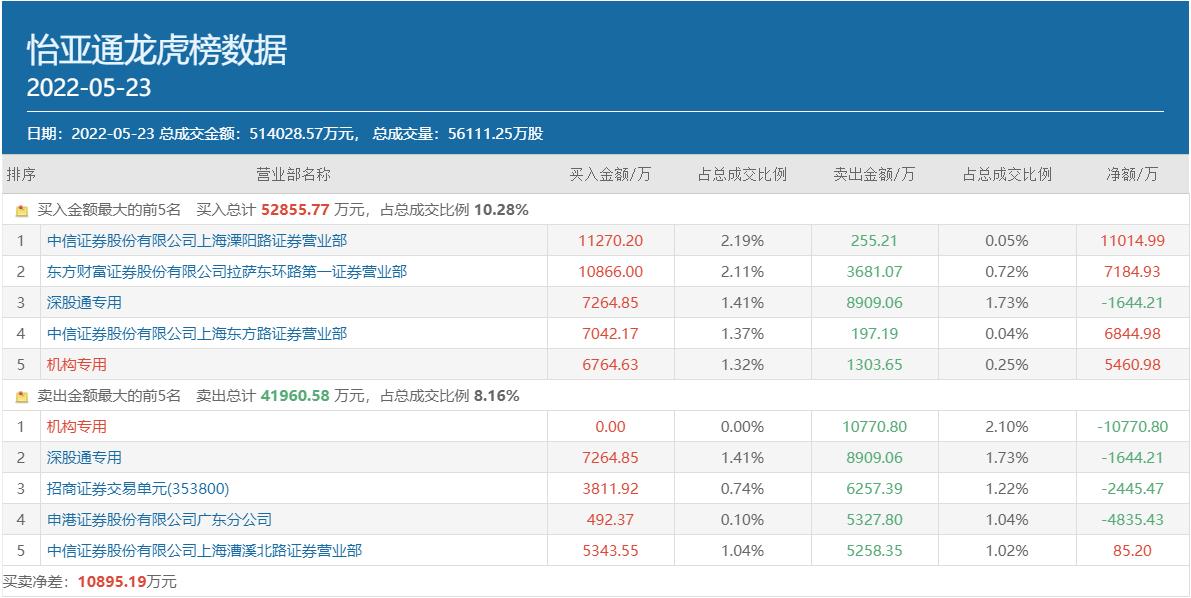Open 中信证券上海东方路证券营业部 link
The height and width of the screenshot is (598, 1191).
(197, 334)
